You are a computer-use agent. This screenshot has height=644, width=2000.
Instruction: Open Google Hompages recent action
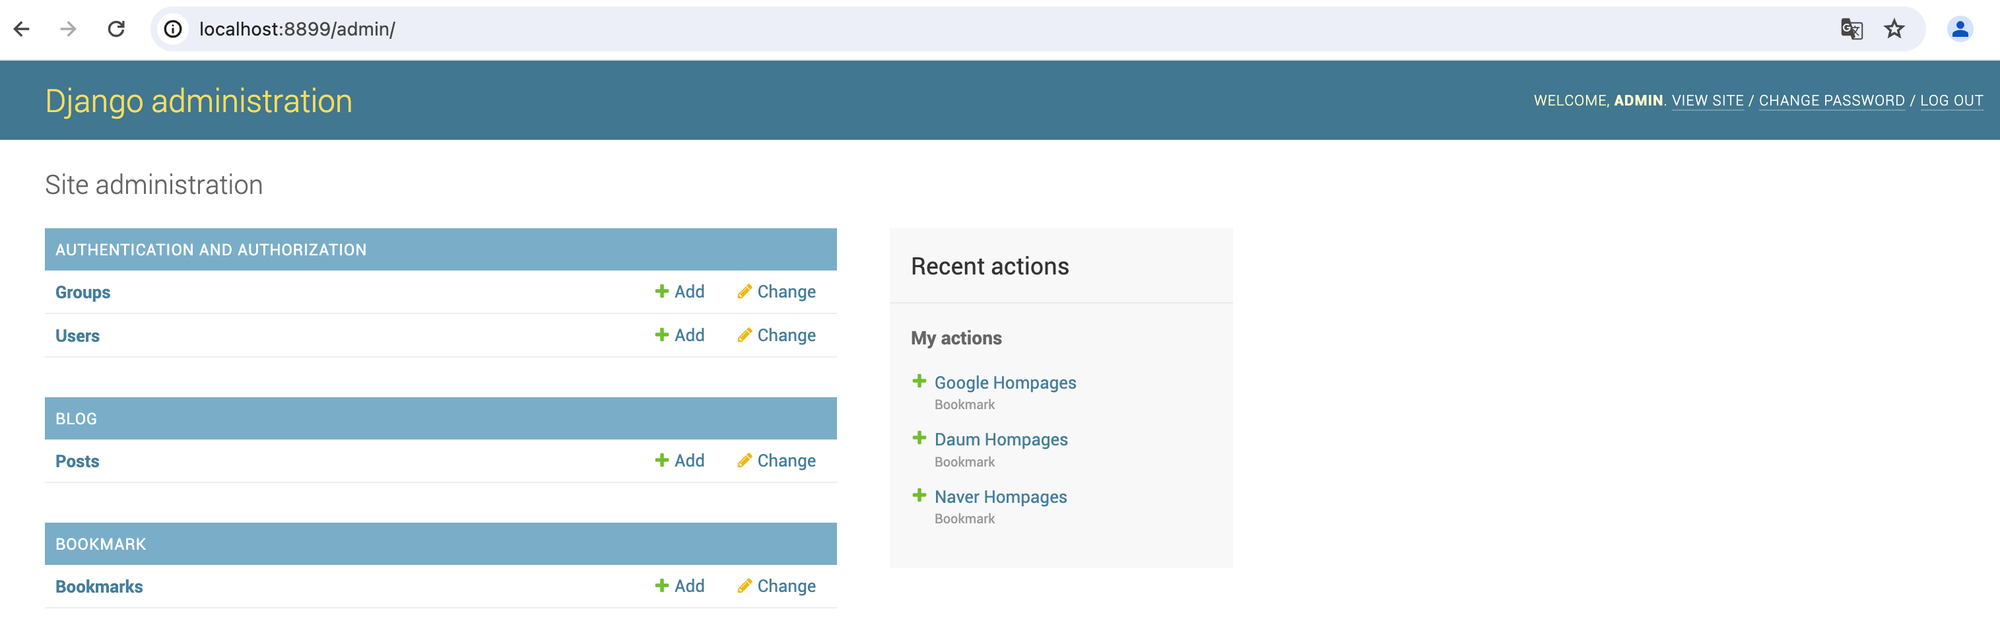coord(1005,383)
